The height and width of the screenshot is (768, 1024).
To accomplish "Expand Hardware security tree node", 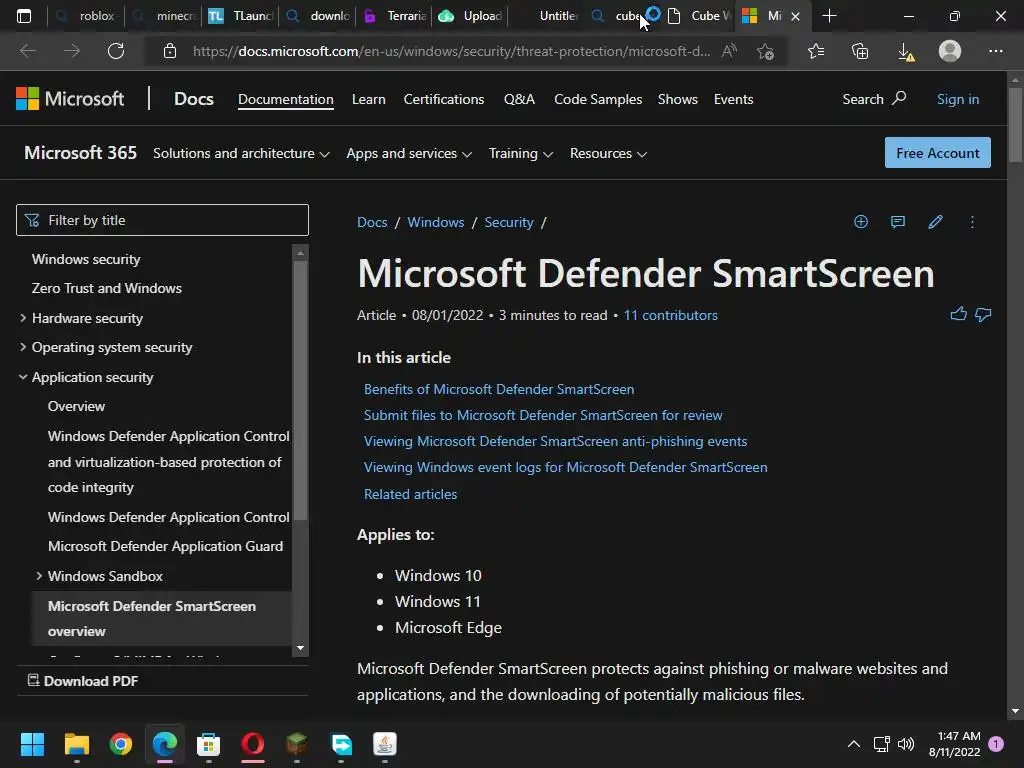I will click(23, 318).
